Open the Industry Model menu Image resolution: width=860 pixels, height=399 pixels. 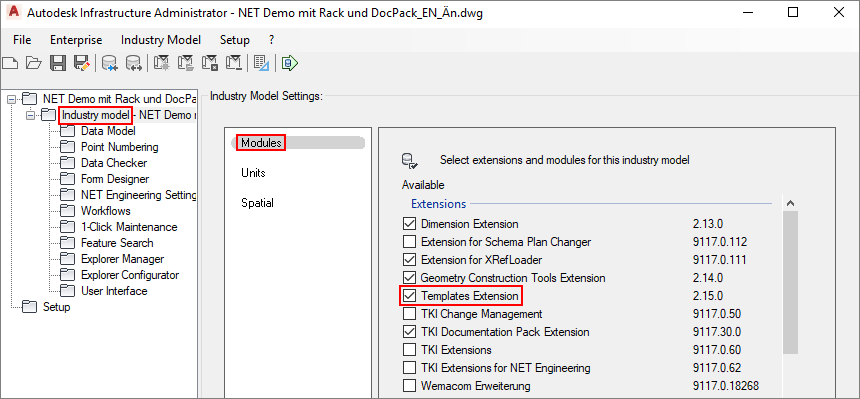(161, 40)
